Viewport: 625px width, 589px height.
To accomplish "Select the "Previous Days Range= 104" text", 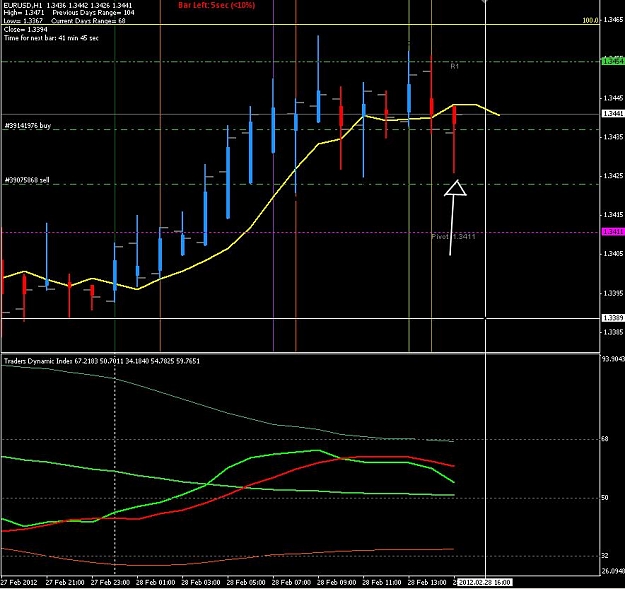I will (x=93, y=13).
